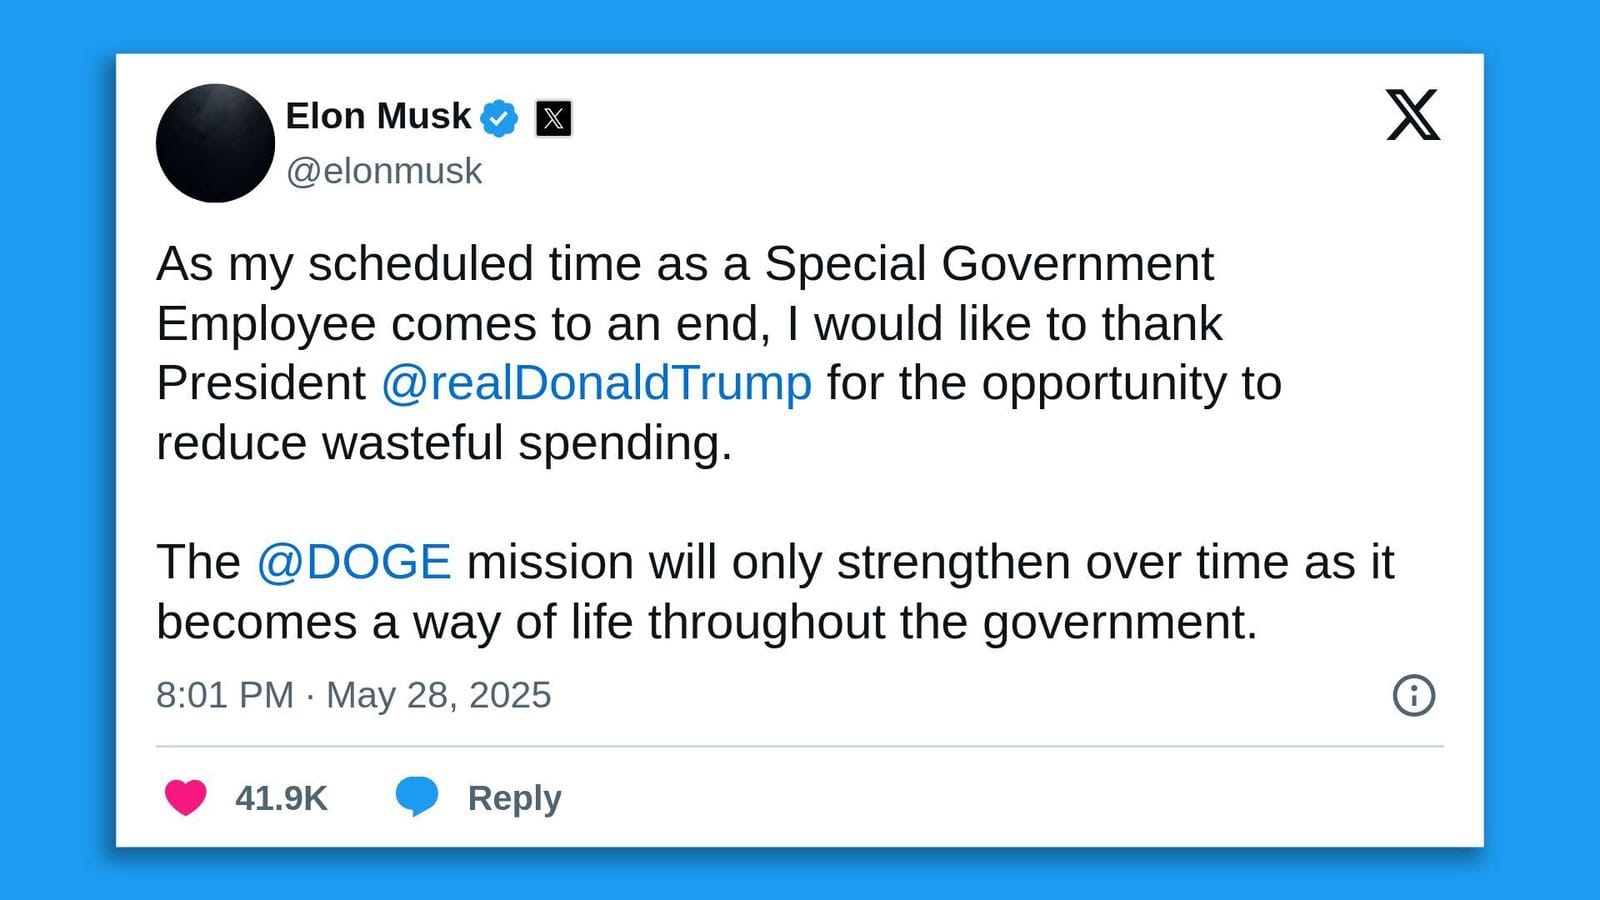1600x900 pixels.
Task: Click the small X affiliate badge beside name
Action: [553, 118]
